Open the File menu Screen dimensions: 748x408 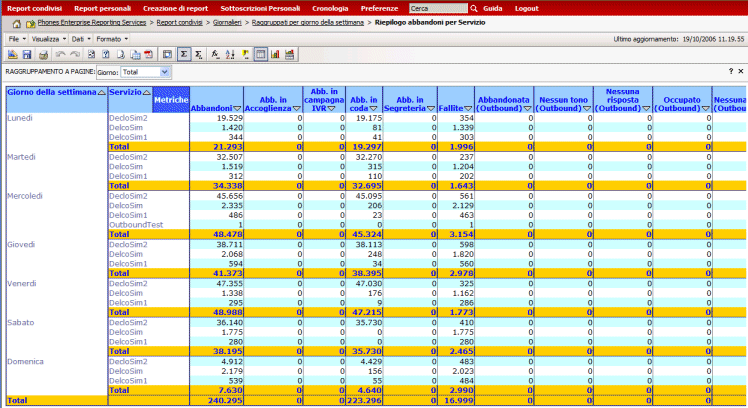17,39
